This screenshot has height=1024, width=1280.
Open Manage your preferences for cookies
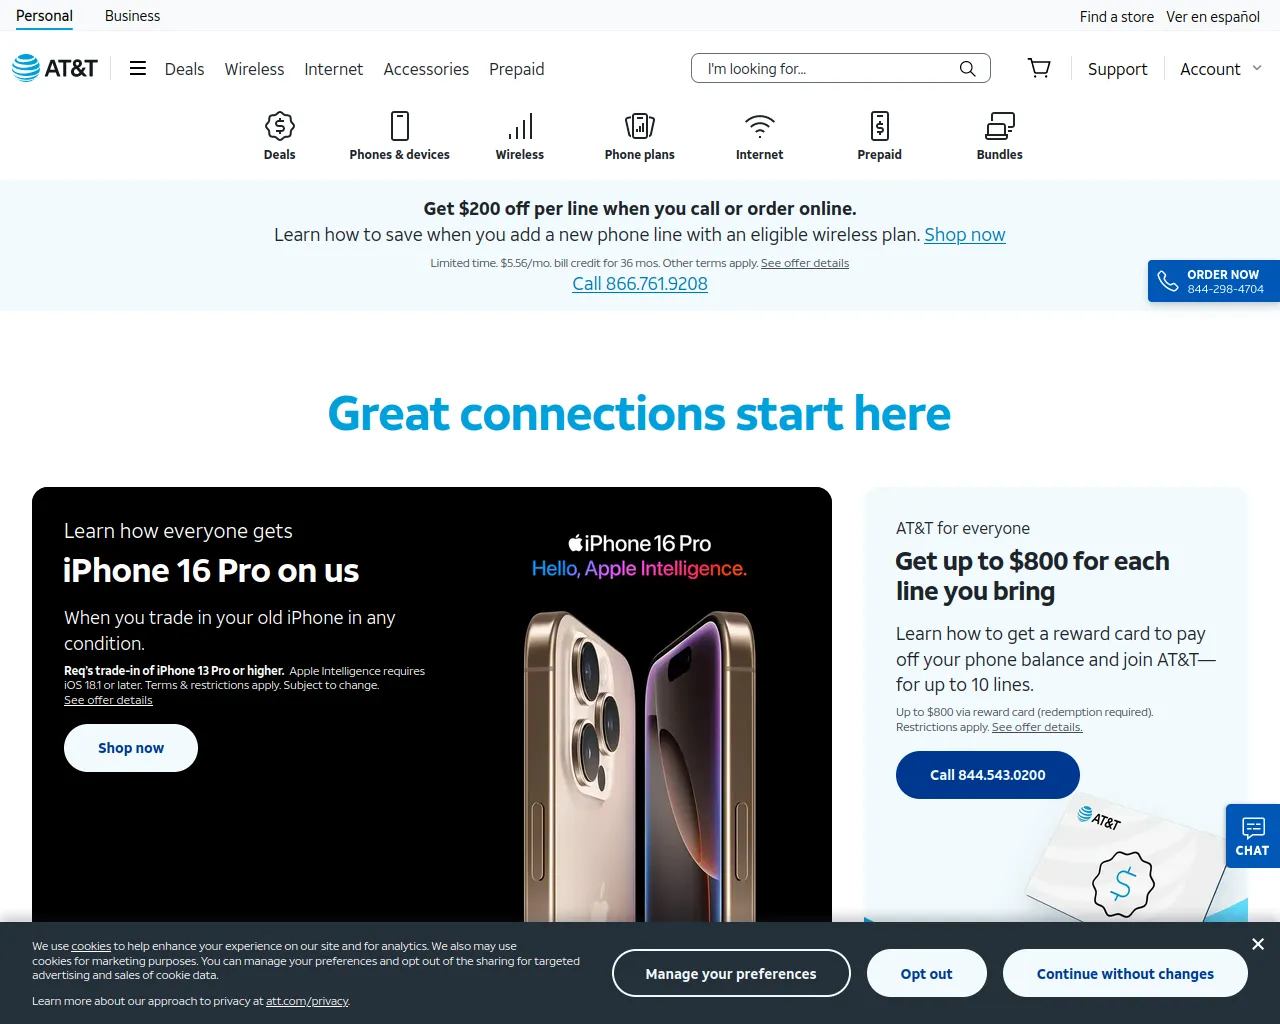(731, 974)
